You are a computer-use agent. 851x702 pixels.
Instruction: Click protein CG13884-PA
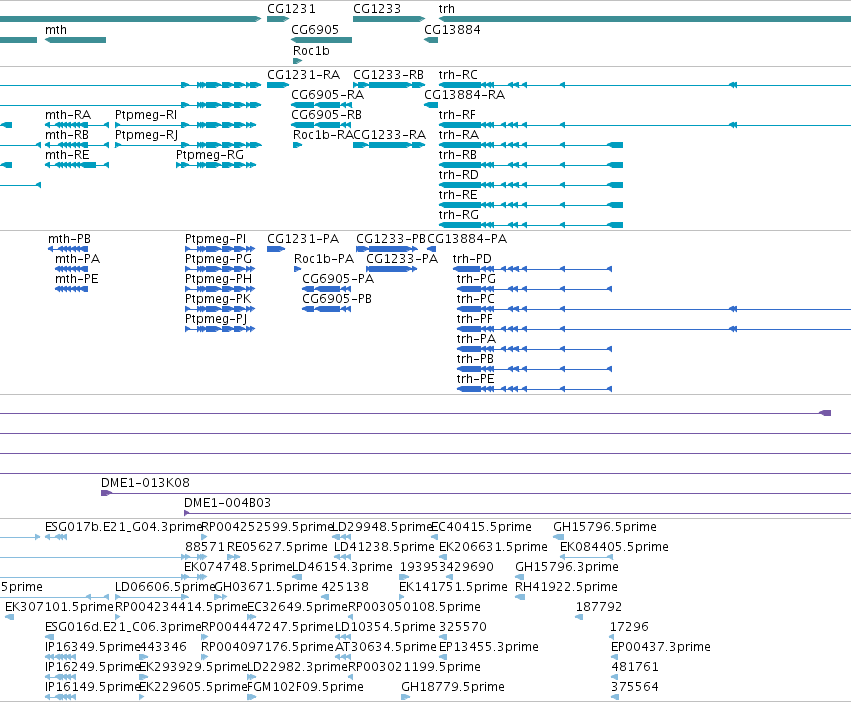click(x=431, y=249)
